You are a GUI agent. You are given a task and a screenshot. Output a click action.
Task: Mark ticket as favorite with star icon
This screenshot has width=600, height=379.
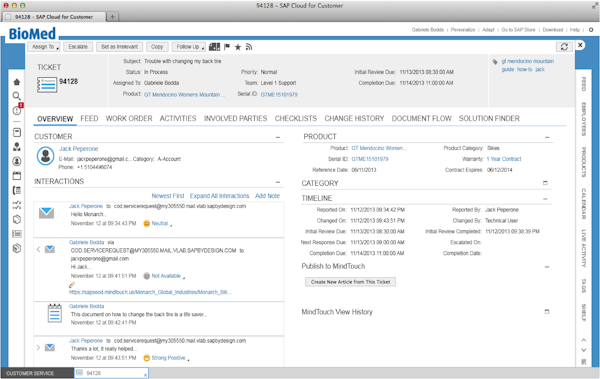coord(238,47)
